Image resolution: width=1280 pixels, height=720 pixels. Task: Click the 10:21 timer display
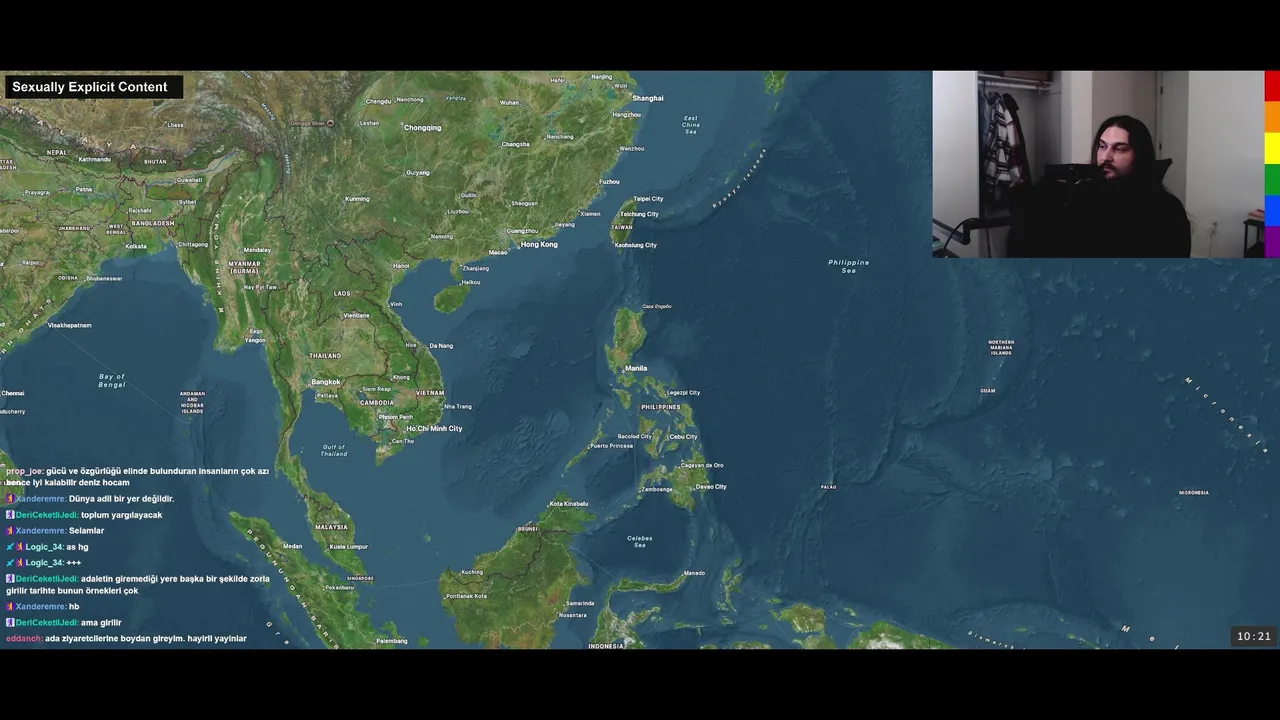(1254, 636)
